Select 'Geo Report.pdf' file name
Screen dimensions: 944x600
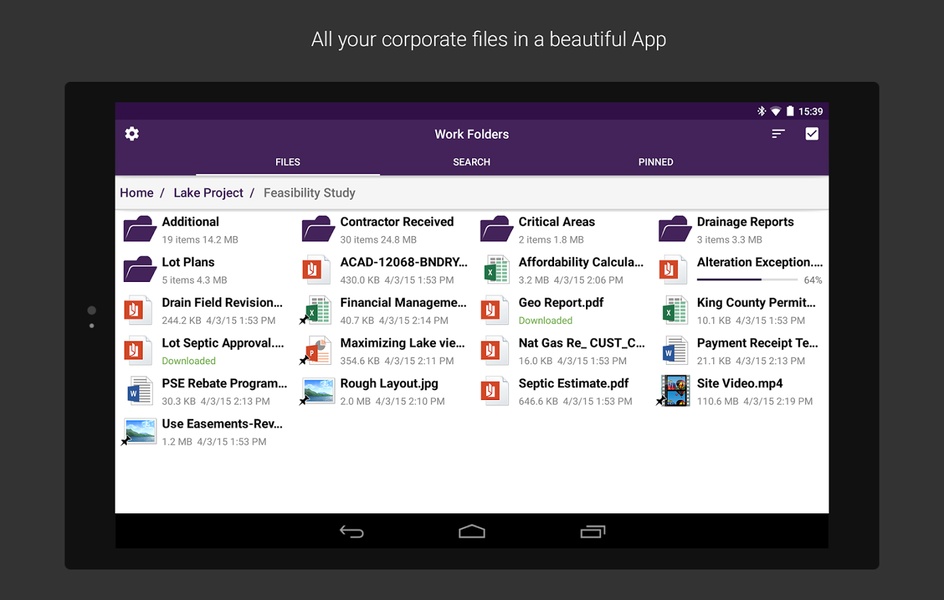coord(560,302)
